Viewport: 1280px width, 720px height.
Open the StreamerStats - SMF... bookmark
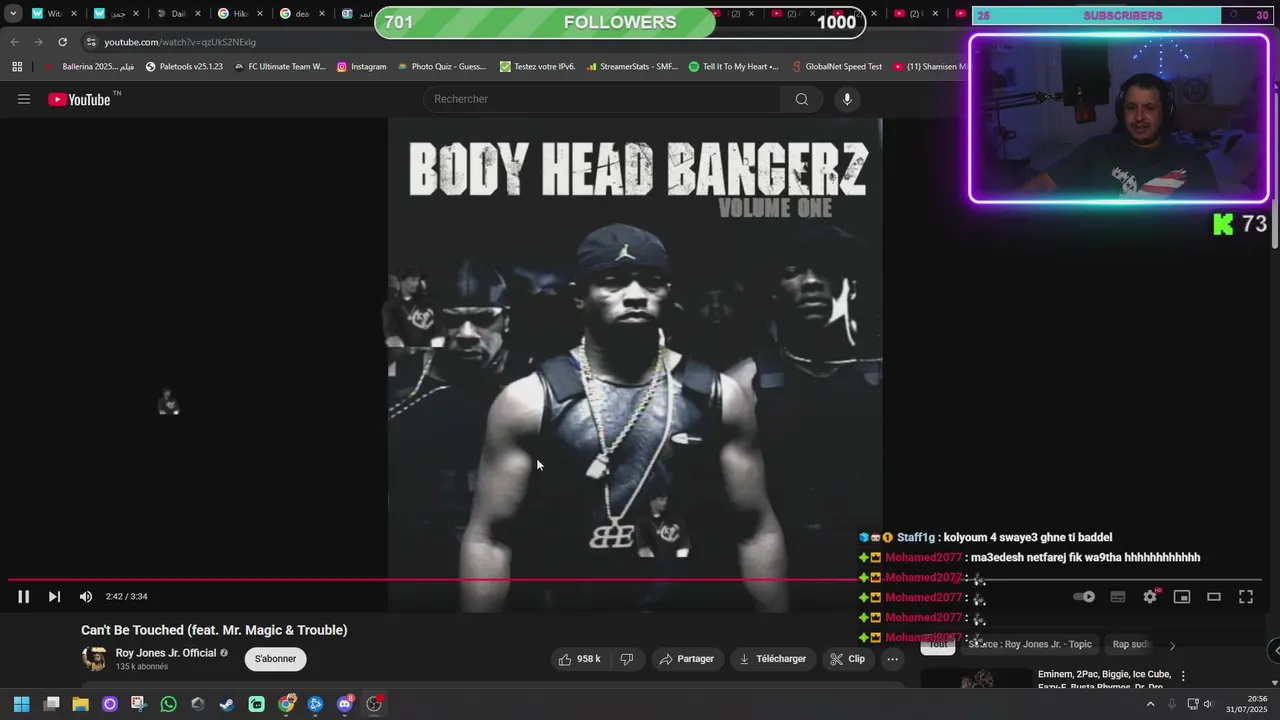tap(631, 67)
